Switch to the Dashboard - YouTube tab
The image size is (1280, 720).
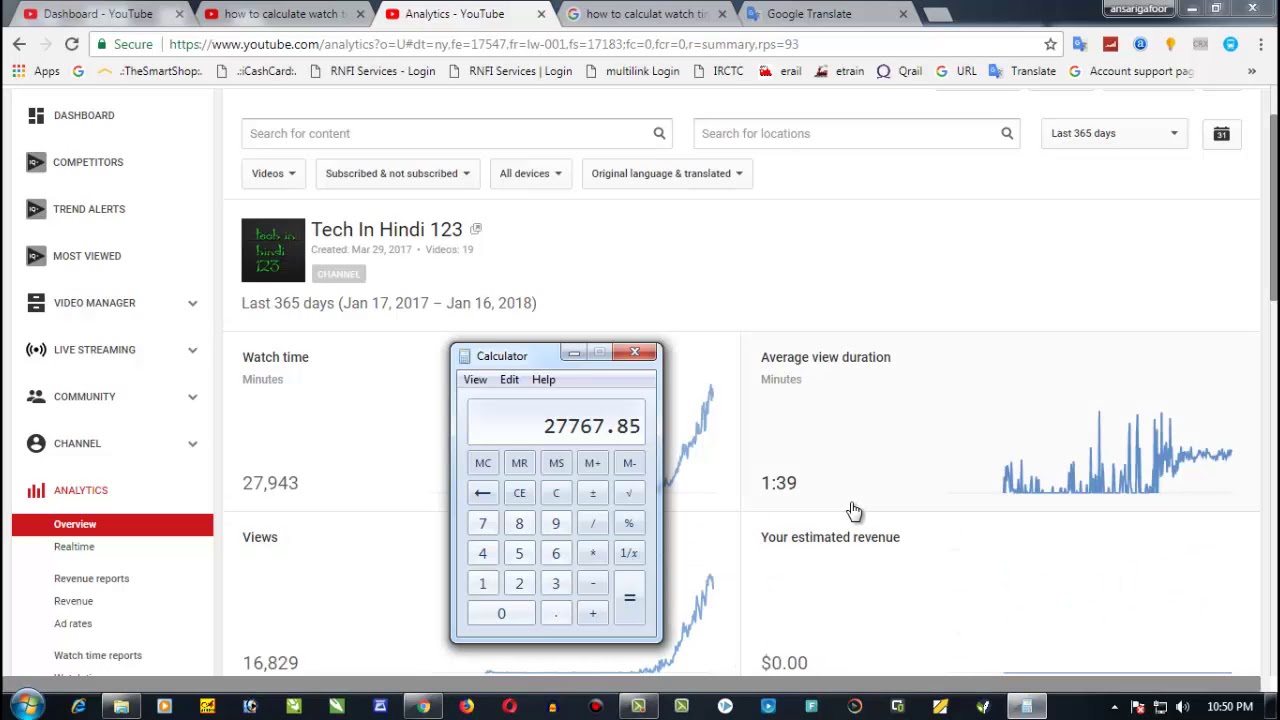[x=98, y=14]
